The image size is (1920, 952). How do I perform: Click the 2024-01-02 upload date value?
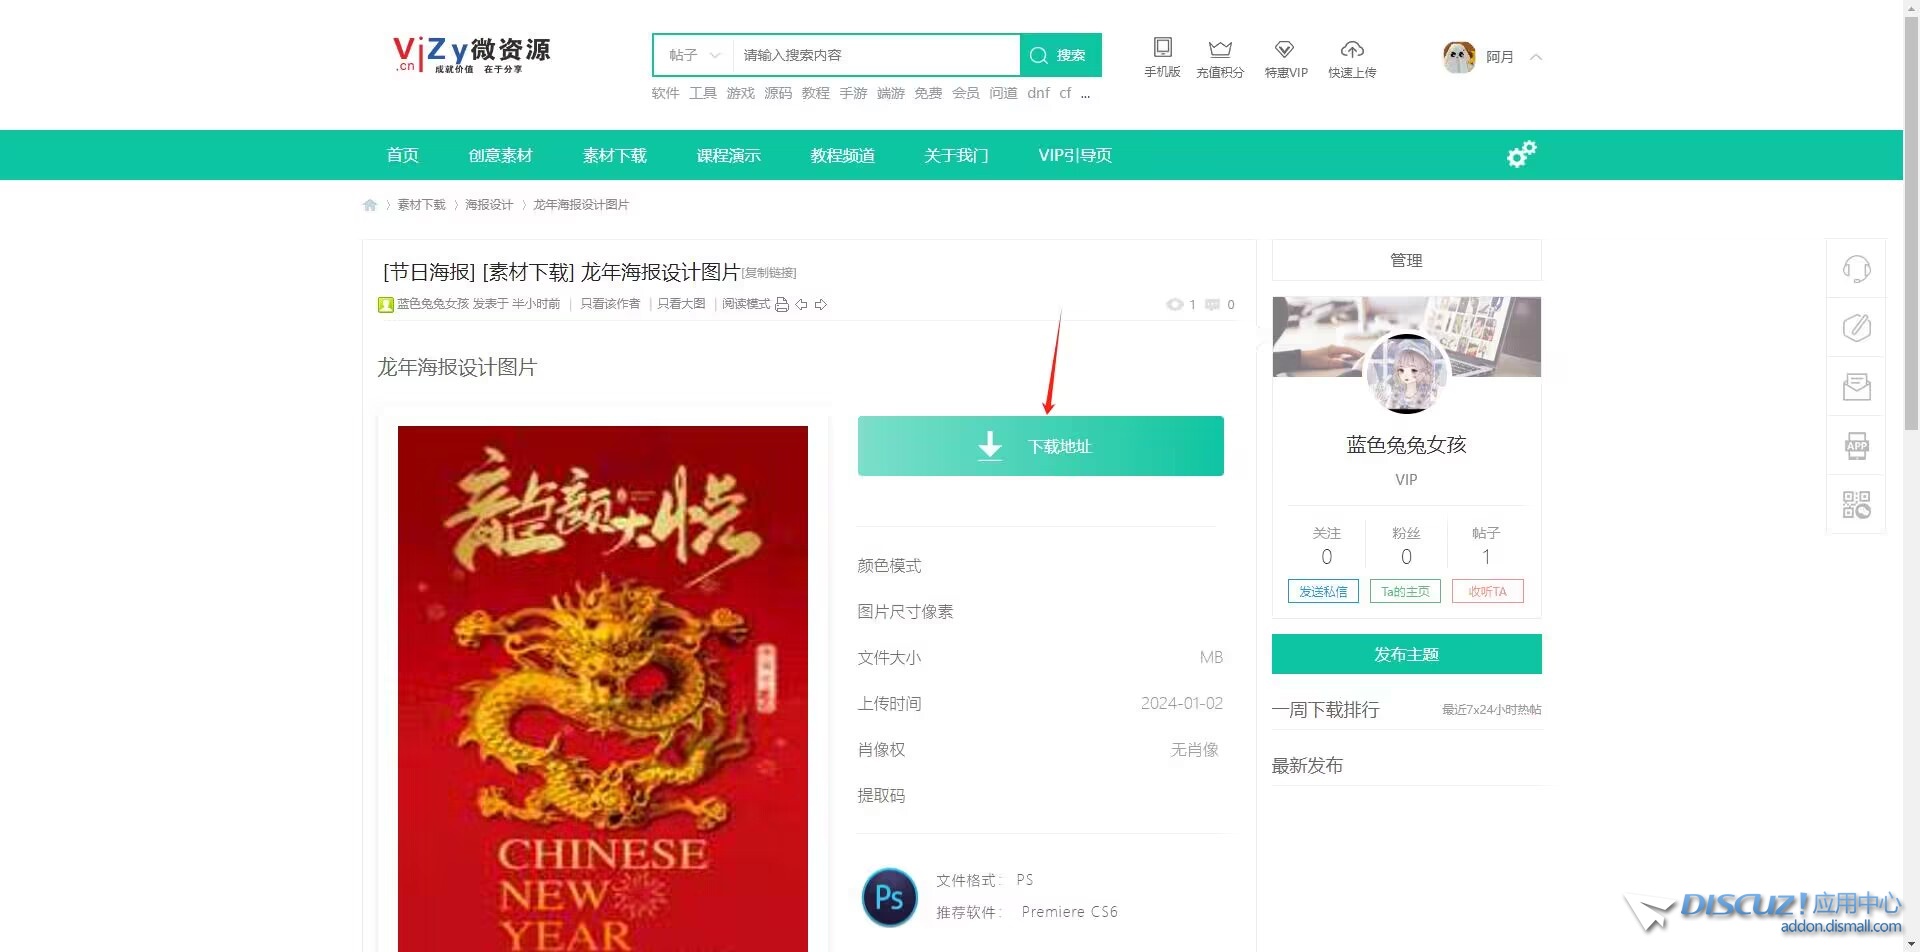tap(1181, 703)
